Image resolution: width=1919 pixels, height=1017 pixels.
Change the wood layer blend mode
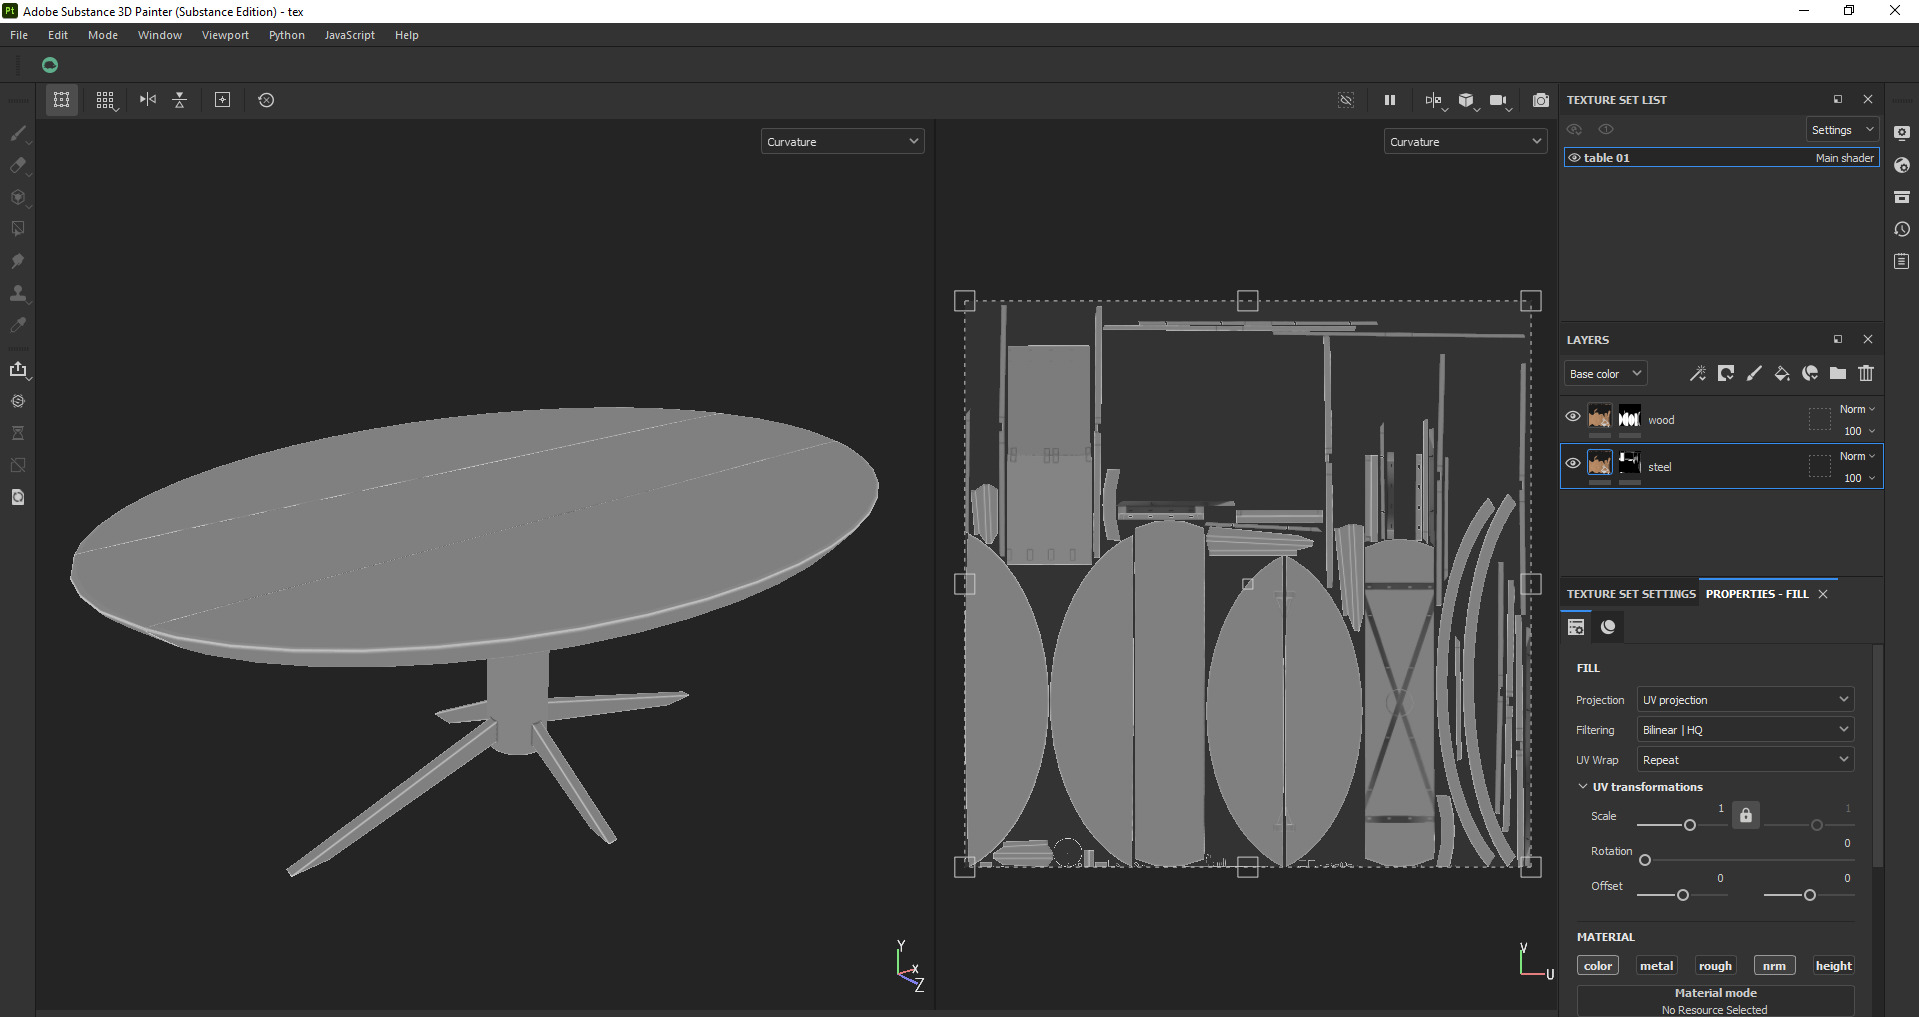[1857, 409]
